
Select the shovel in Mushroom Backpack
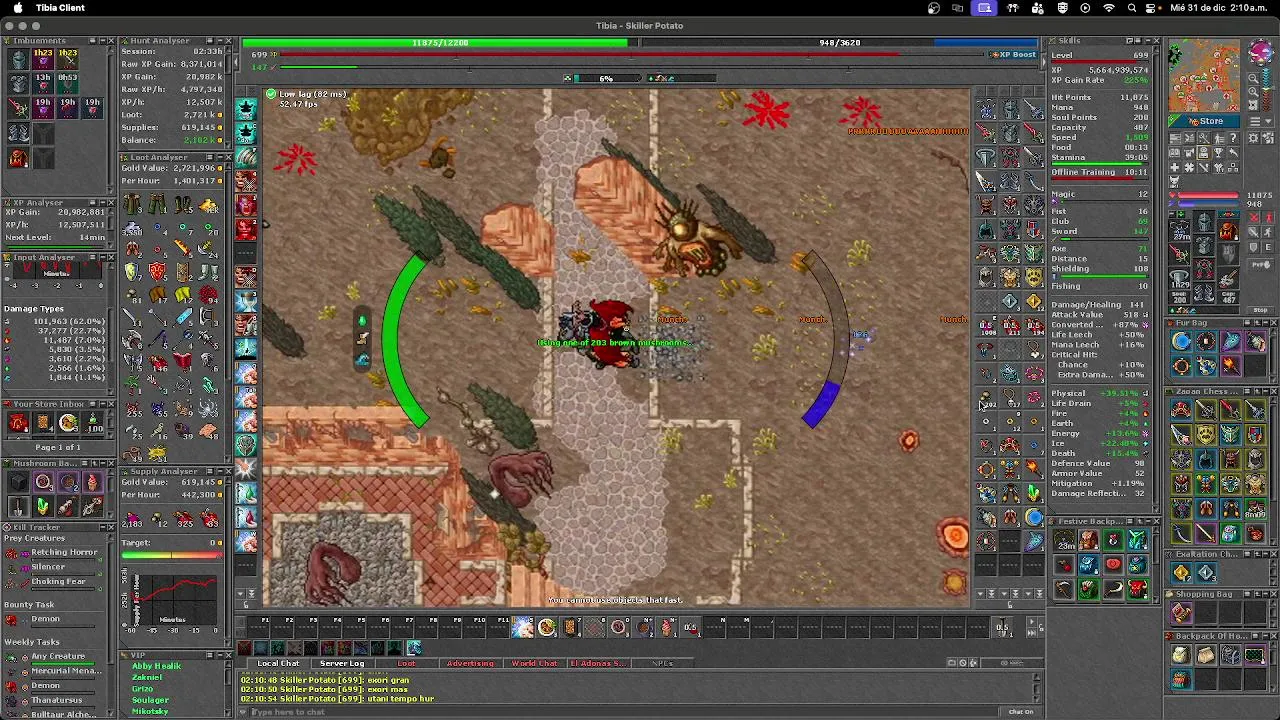coord(18,507)
